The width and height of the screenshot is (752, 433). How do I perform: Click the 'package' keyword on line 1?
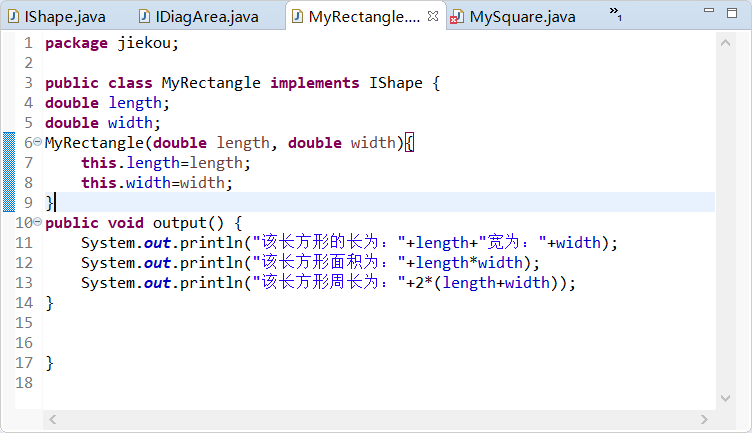coord(76,43)
